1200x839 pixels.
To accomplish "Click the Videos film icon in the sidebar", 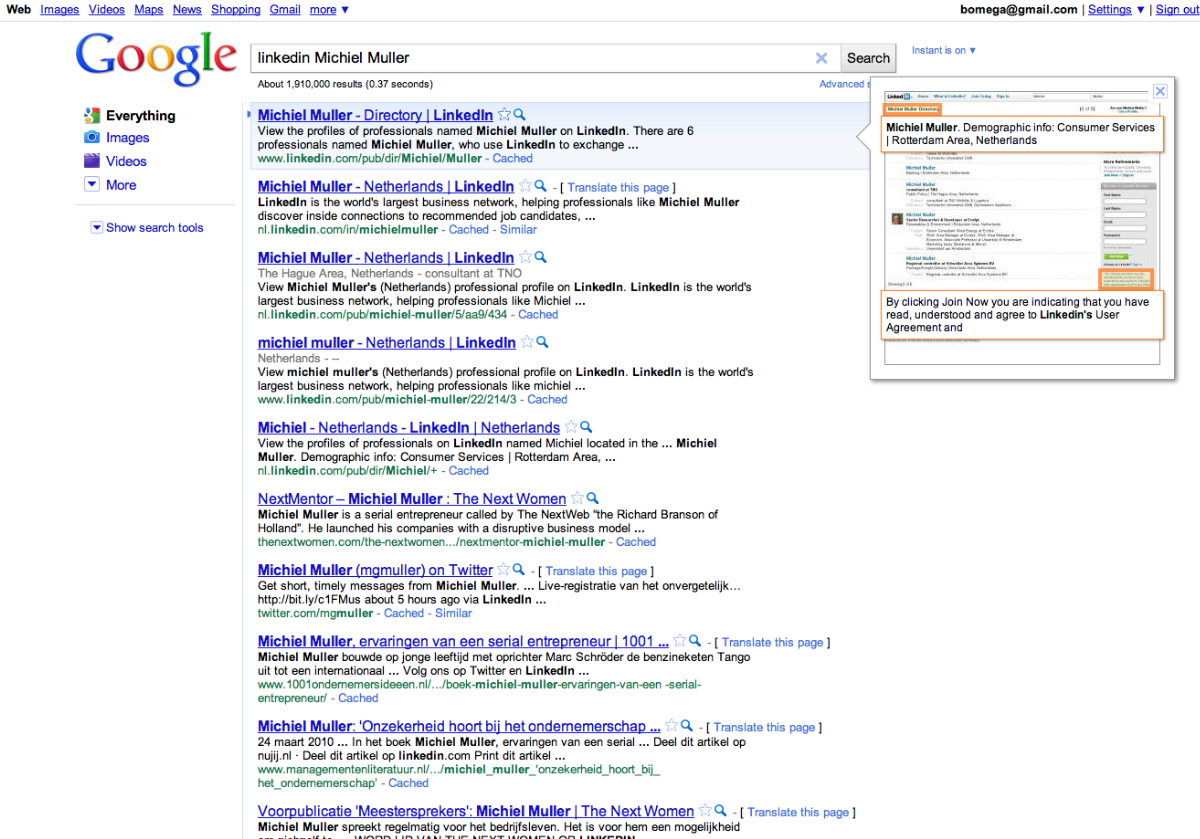I will 92,160.
